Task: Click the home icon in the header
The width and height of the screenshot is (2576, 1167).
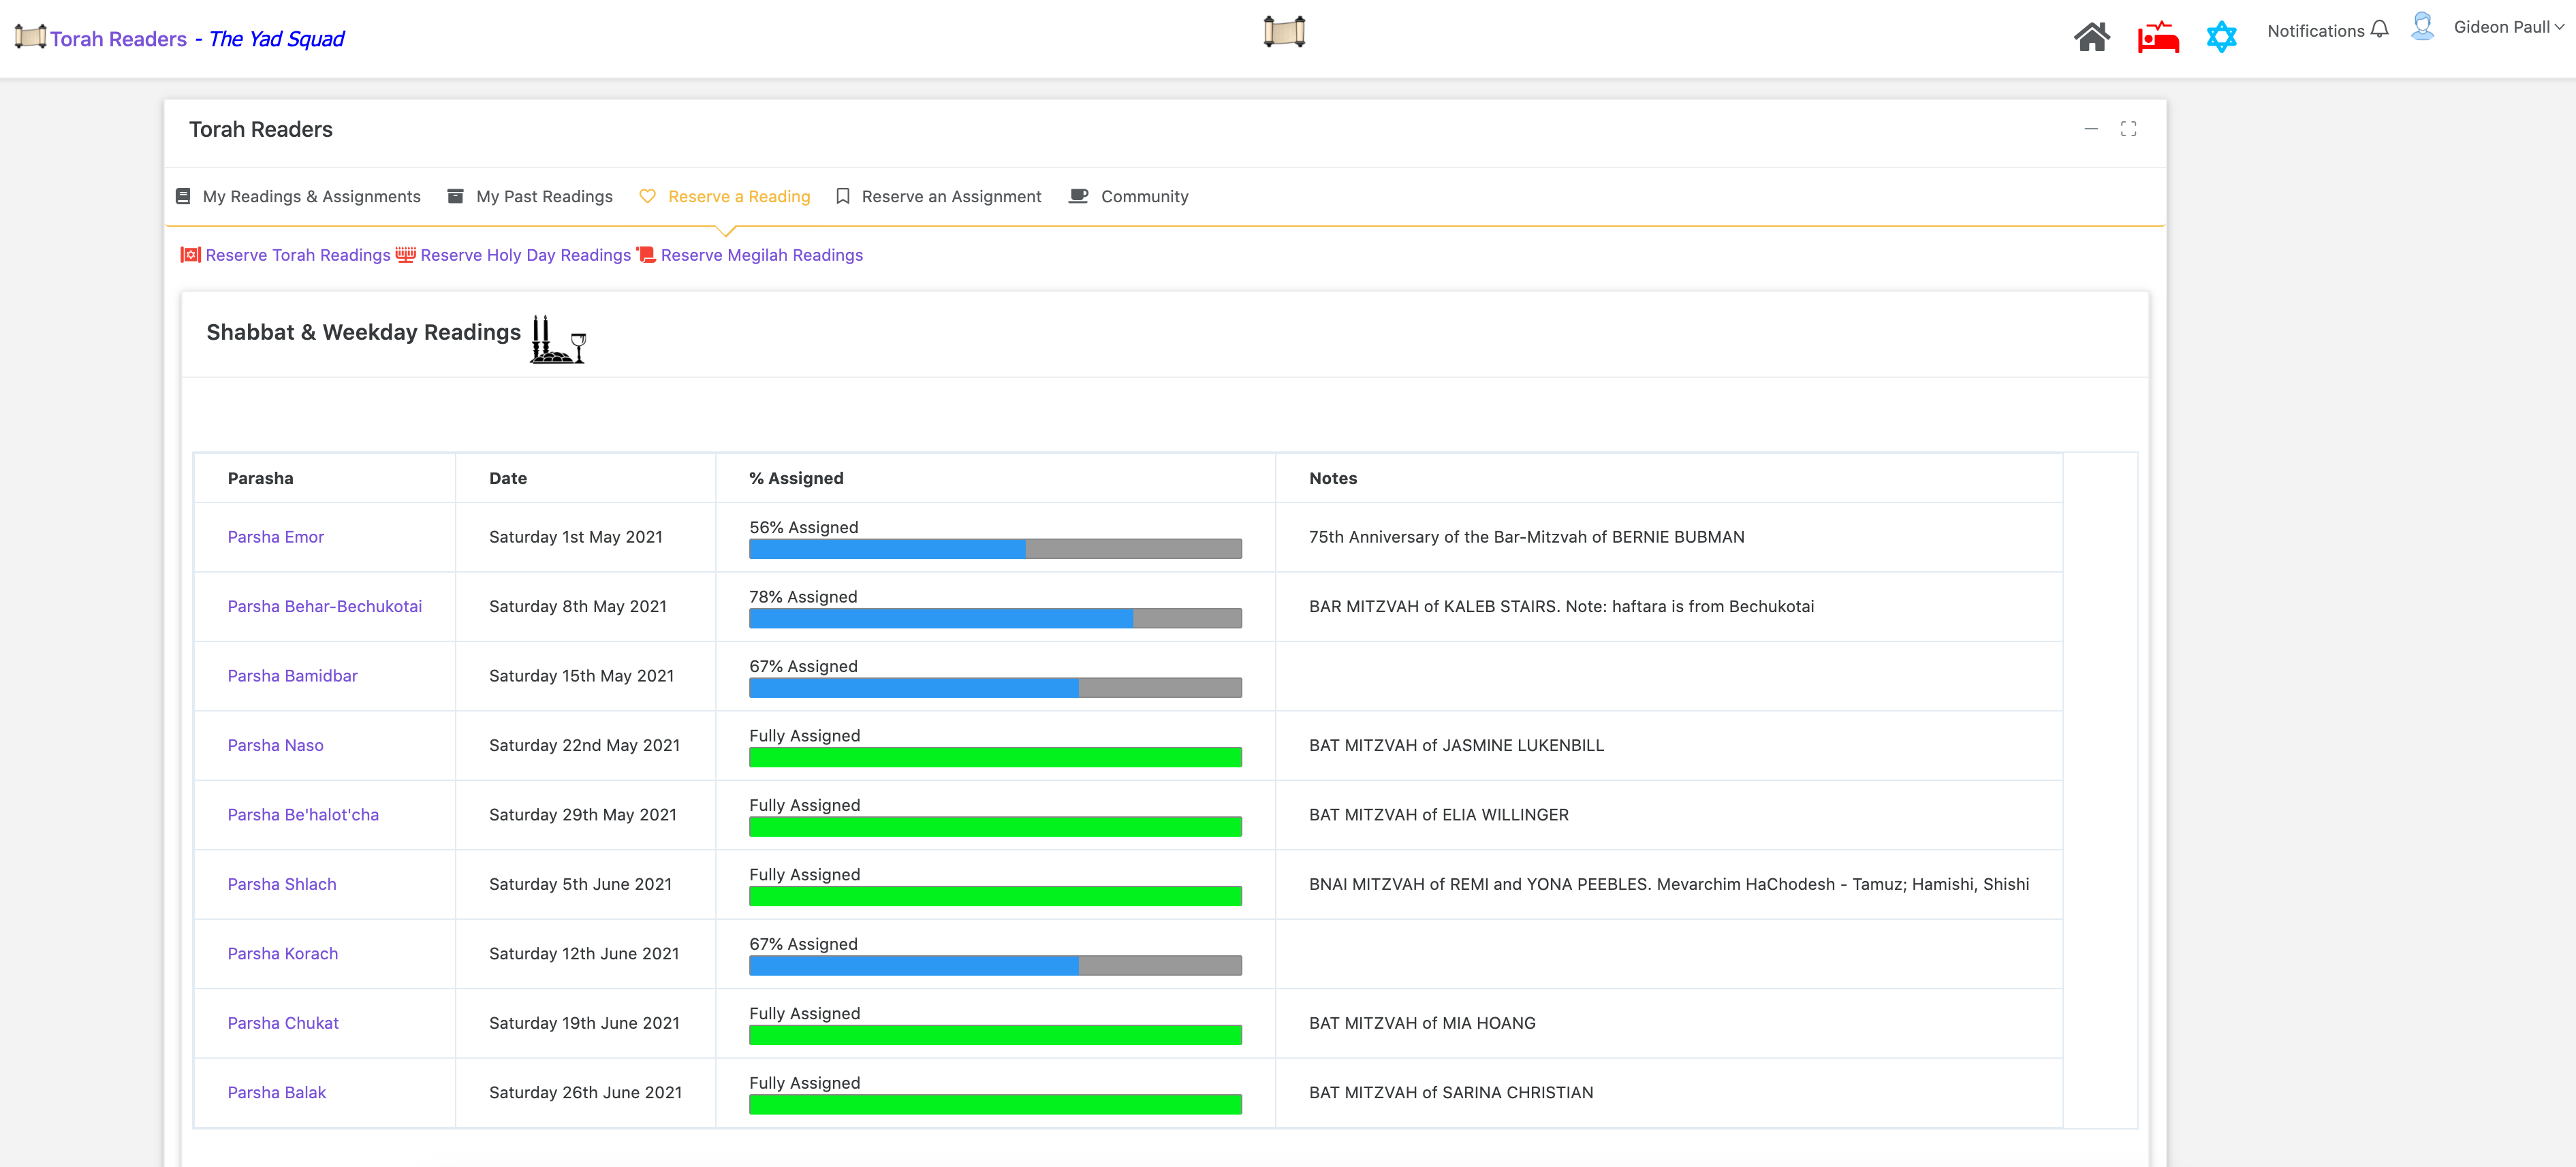Action: pos(2091,37)
